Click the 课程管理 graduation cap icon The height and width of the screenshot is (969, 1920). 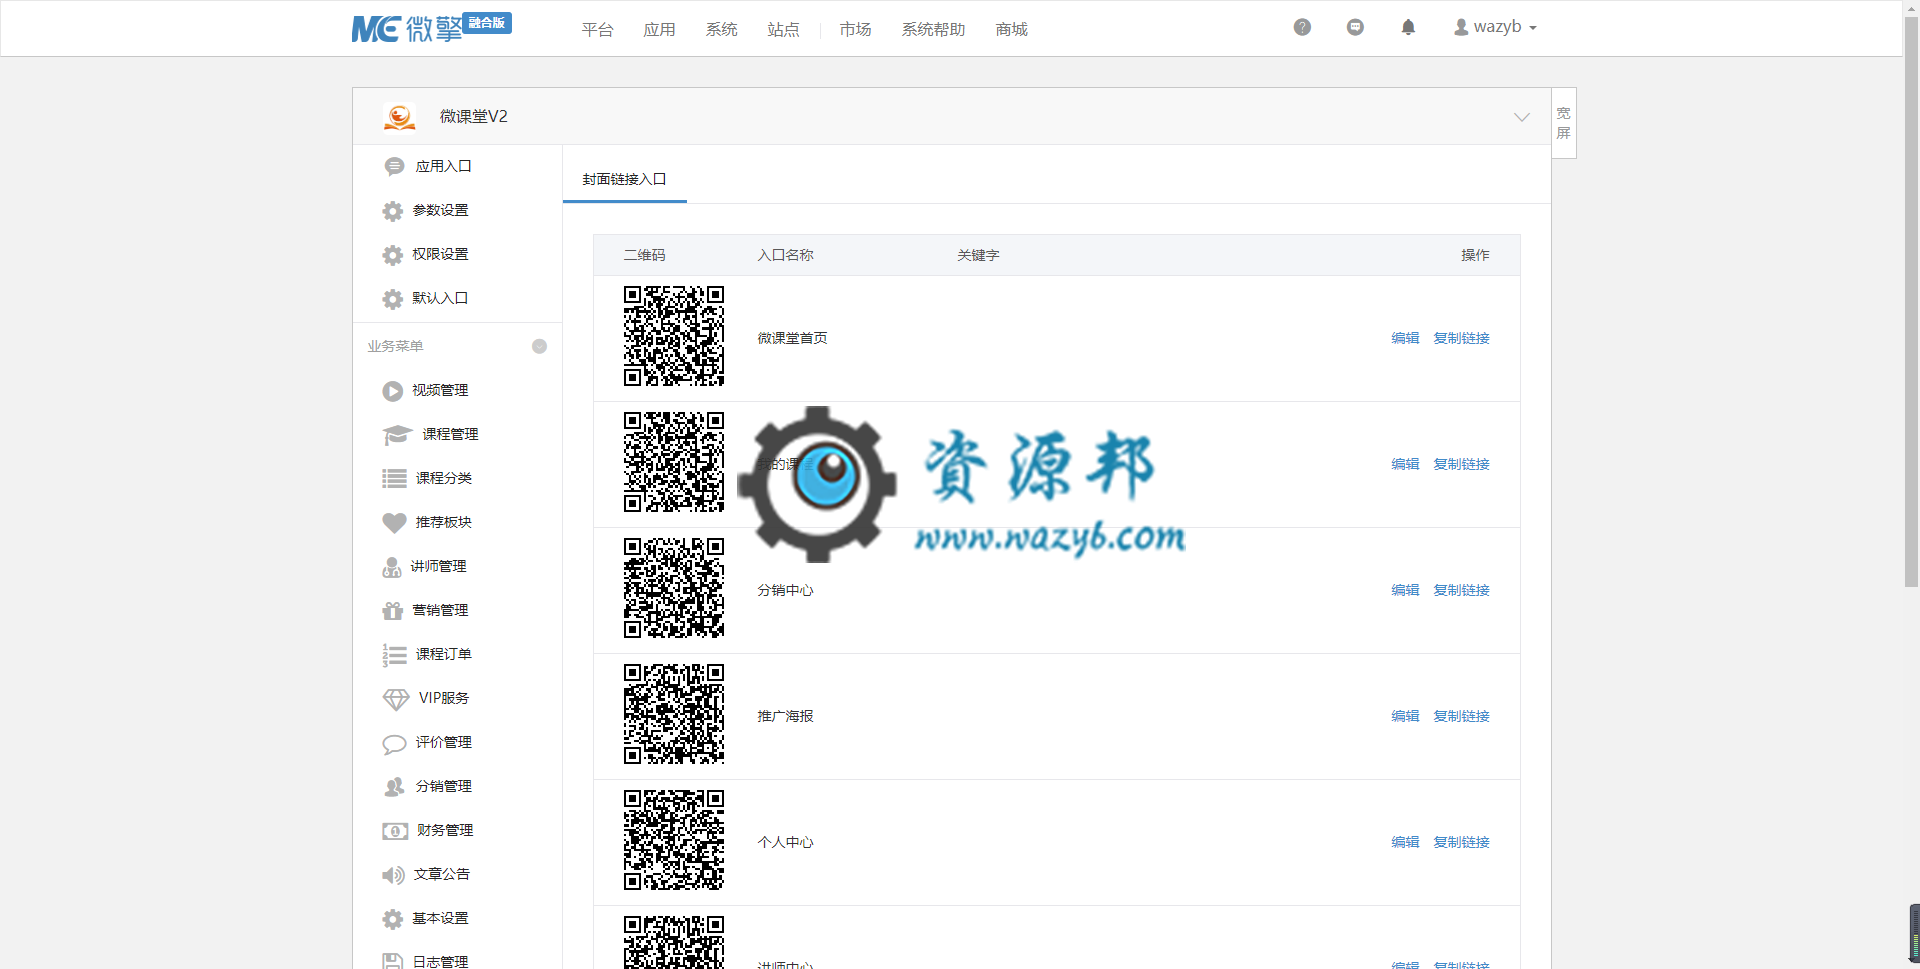397,435
